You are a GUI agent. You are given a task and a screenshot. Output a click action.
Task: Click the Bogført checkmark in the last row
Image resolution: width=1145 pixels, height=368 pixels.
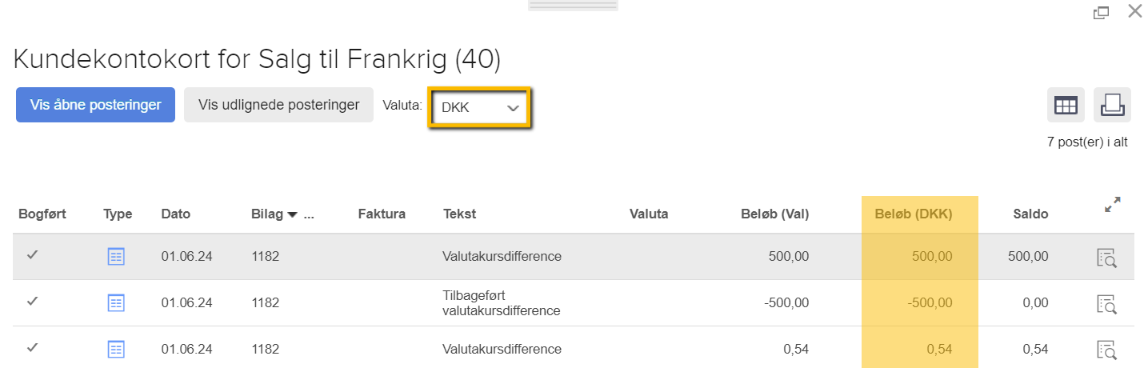tap(32, 348)
